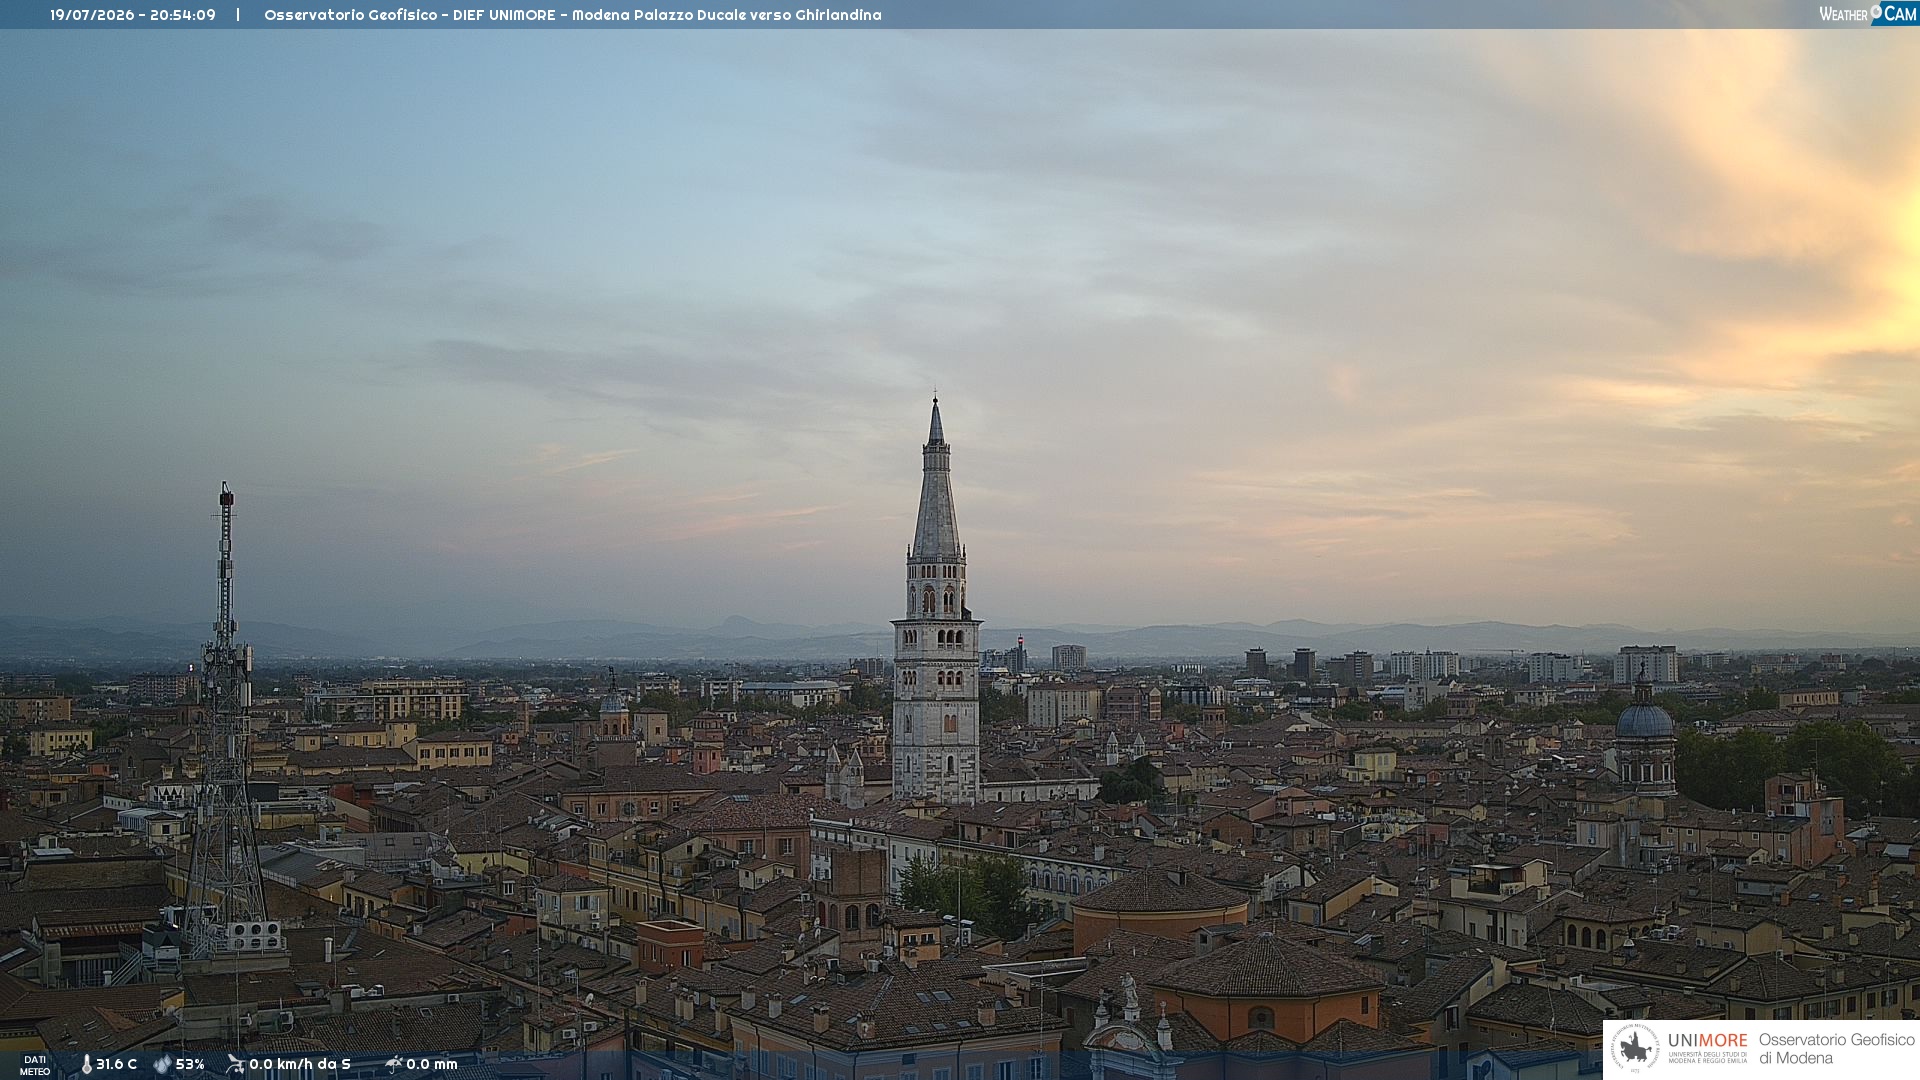
Task: Click the UNIMORE wordmark text
Action: pyautogui.click(x=1707, y=1040)
